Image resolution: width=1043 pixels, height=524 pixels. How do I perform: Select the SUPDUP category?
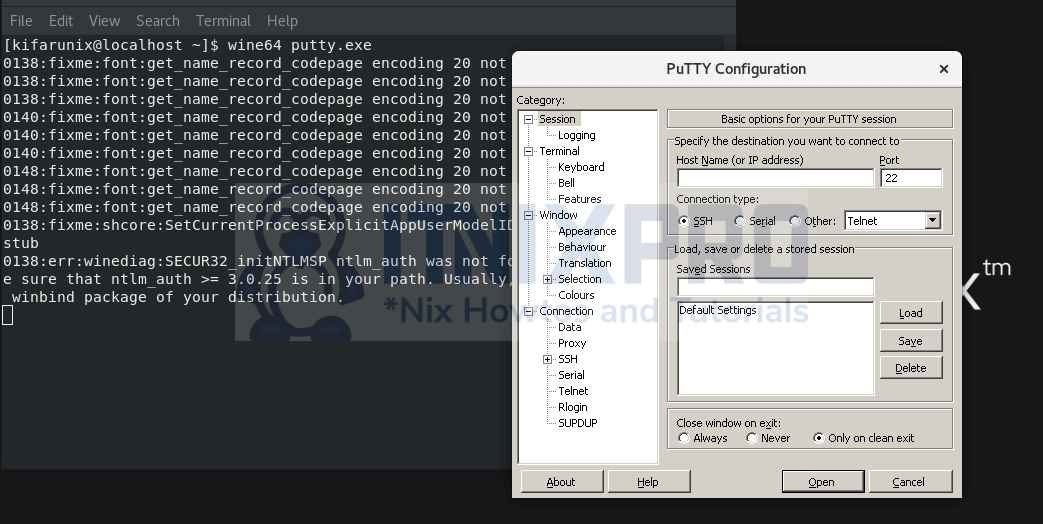[x=577, y=423]
